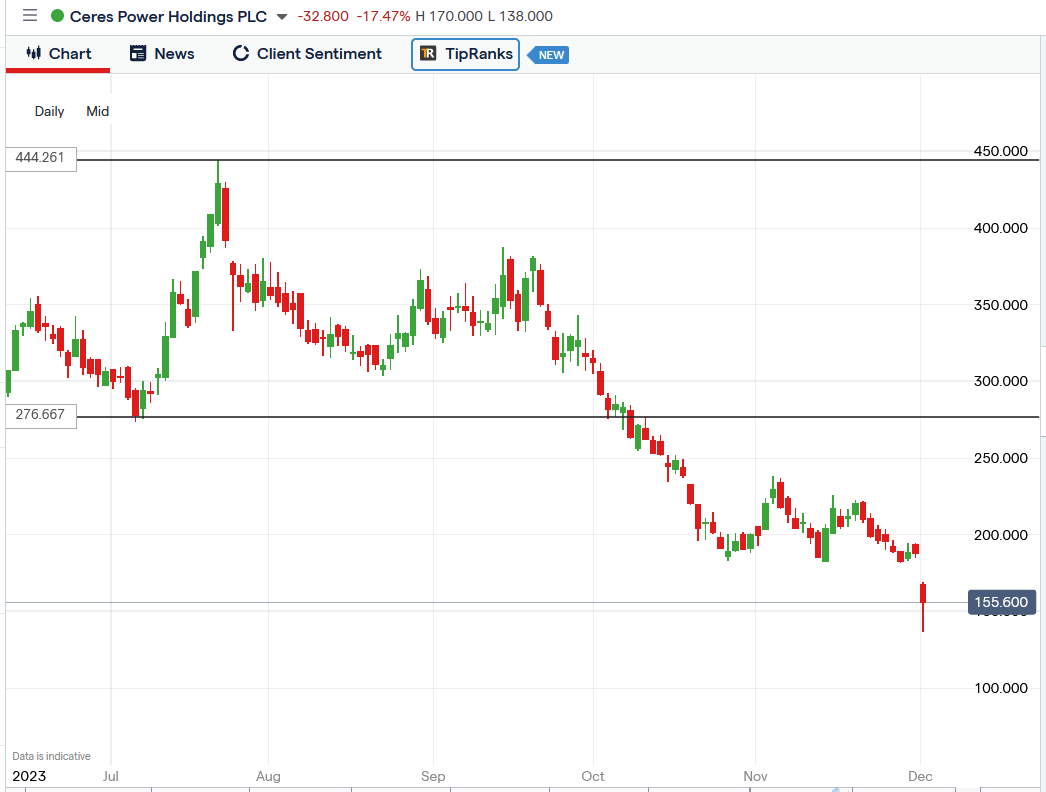Viewport: 1046px width, 792px height.
Task: Click the Data is indicative notice
Action: (51, 756)
